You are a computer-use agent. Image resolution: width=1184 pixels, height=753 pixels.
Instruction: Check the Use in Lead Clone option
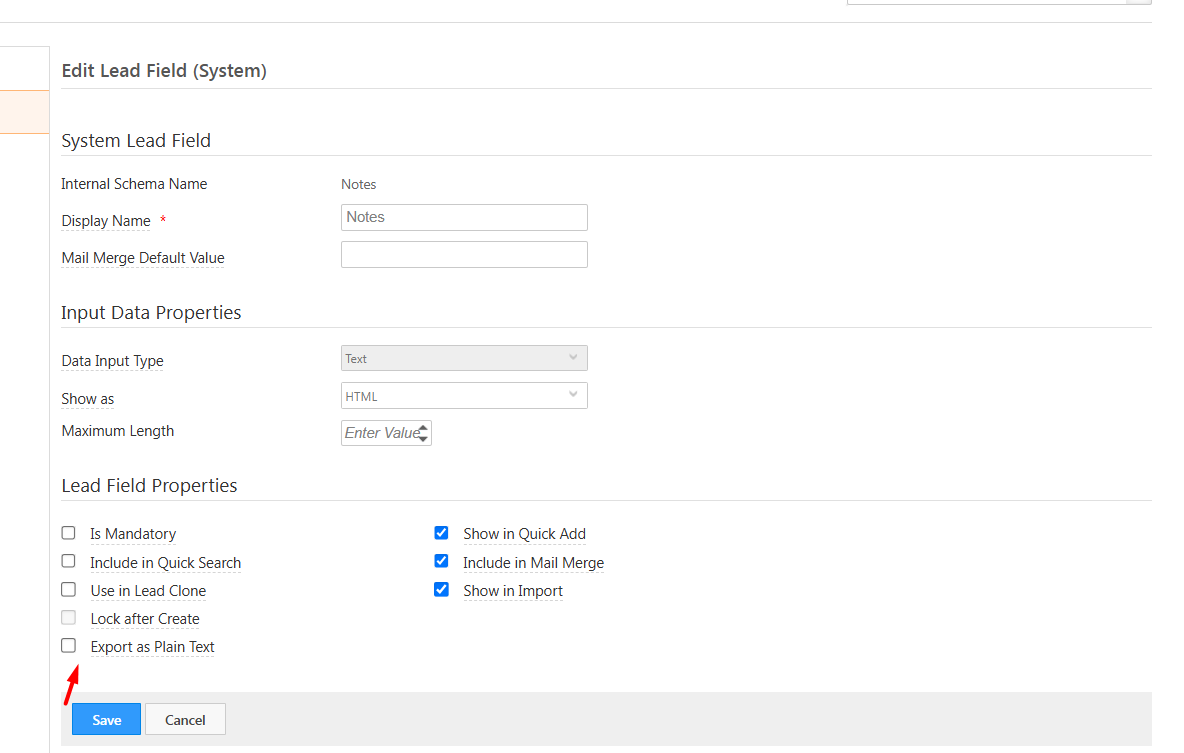(x=69, y=590)
